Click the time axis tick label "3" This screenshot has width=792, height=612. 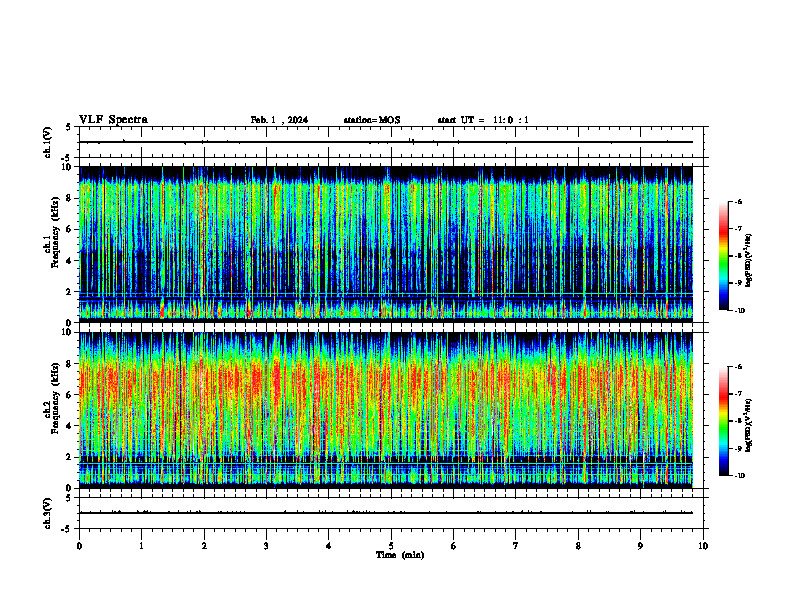[x=266, y=546]
